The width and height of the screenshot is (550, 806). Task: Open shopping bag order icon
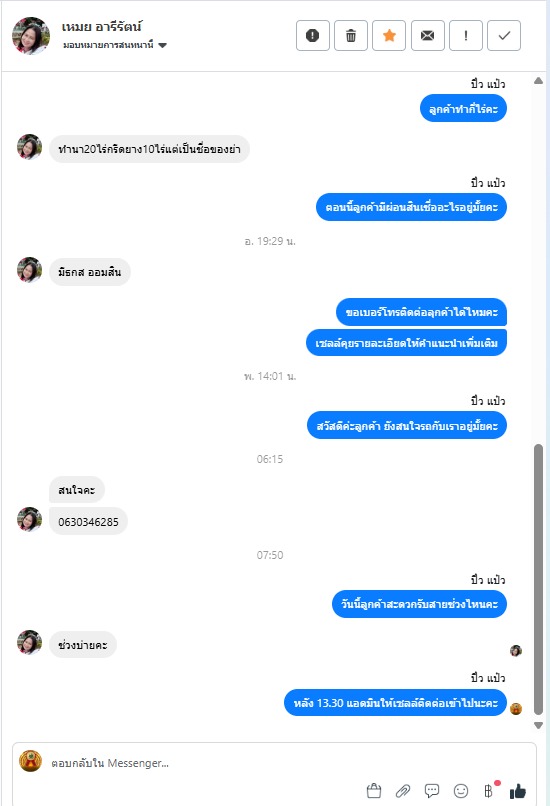[x=374, y=791]
